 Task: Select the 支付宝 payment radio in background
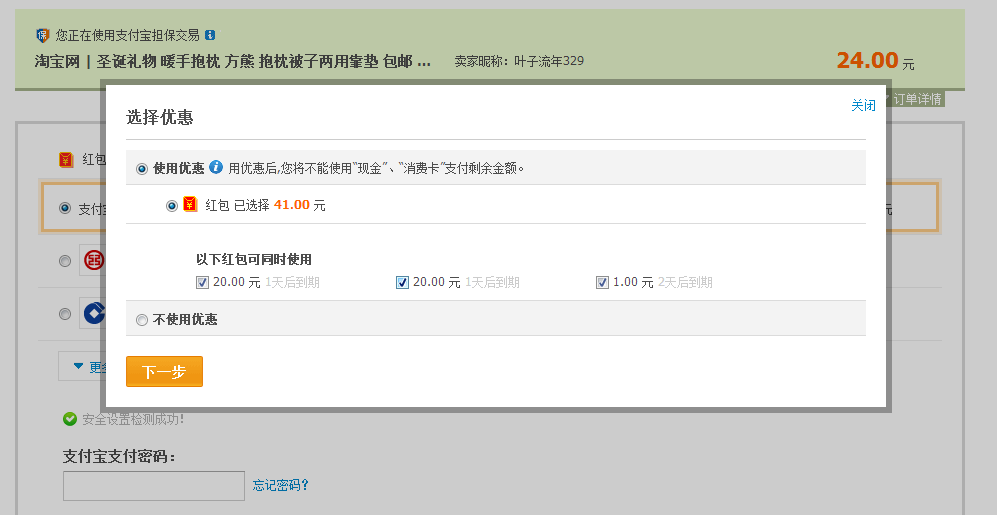click(x=65, y=208)
